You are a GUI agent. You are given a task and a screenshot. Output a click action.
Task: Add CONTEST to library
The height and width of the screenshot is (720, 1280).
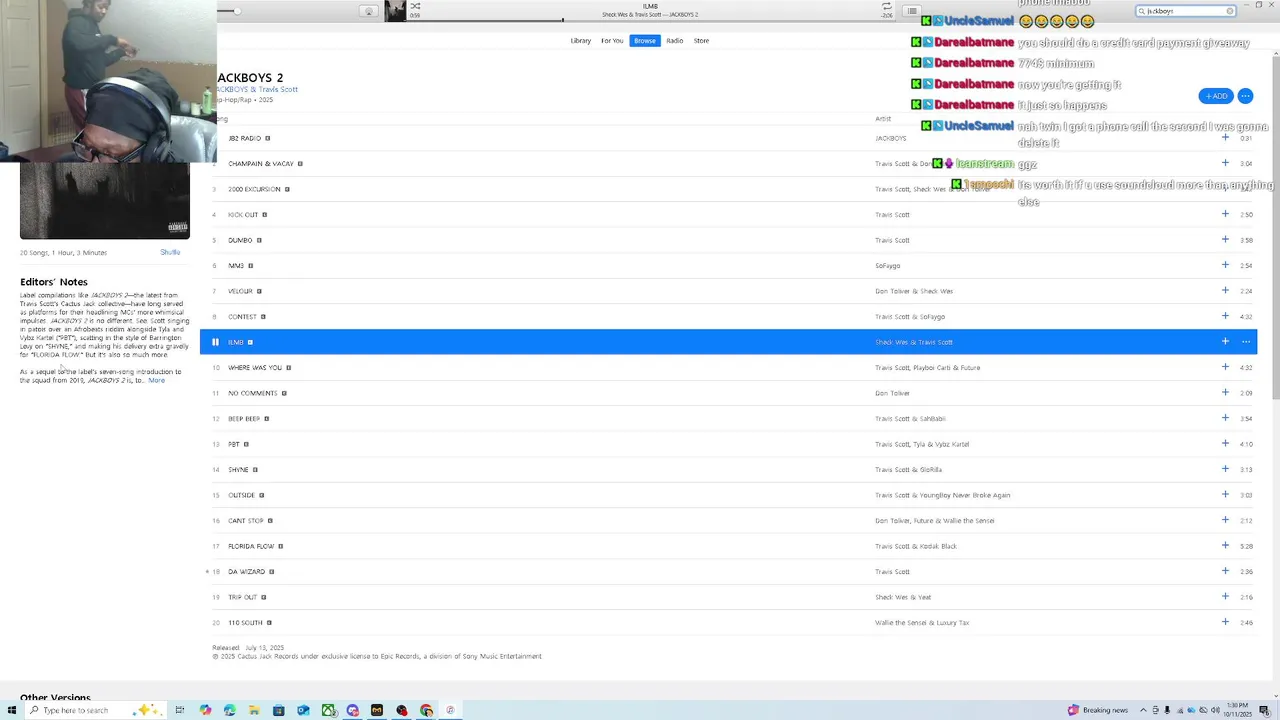coord(1225,316)
